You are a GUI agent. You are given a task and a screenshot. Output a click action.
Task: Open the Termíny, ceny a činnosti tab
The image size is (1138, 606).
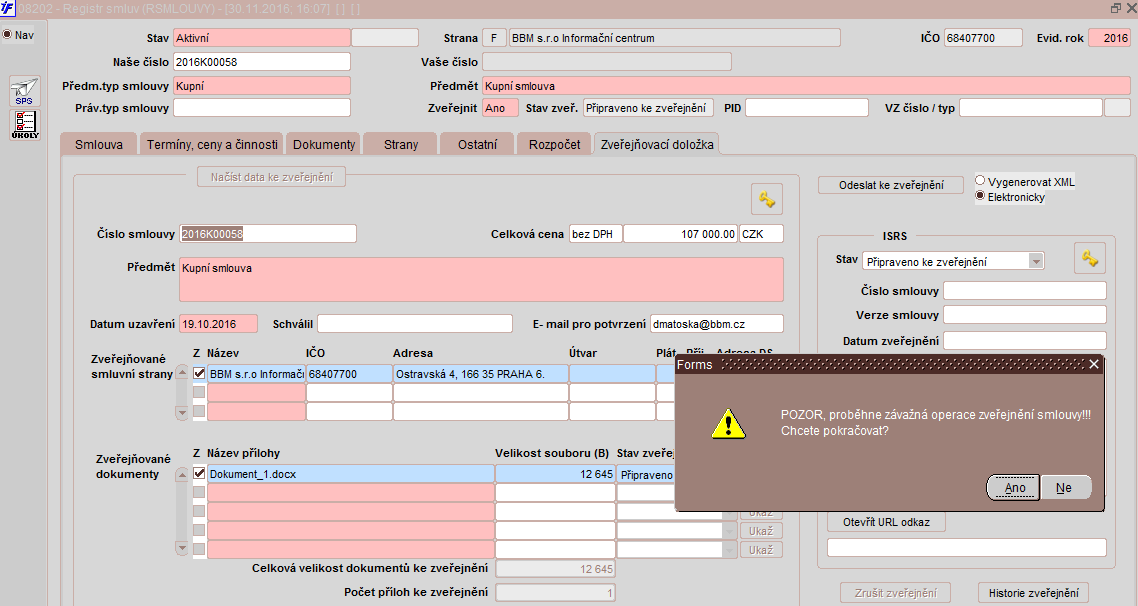212,144
